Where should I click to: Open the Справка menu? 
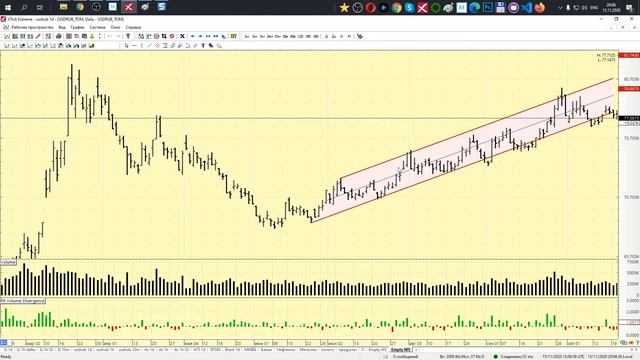click(x=133, y=27)
